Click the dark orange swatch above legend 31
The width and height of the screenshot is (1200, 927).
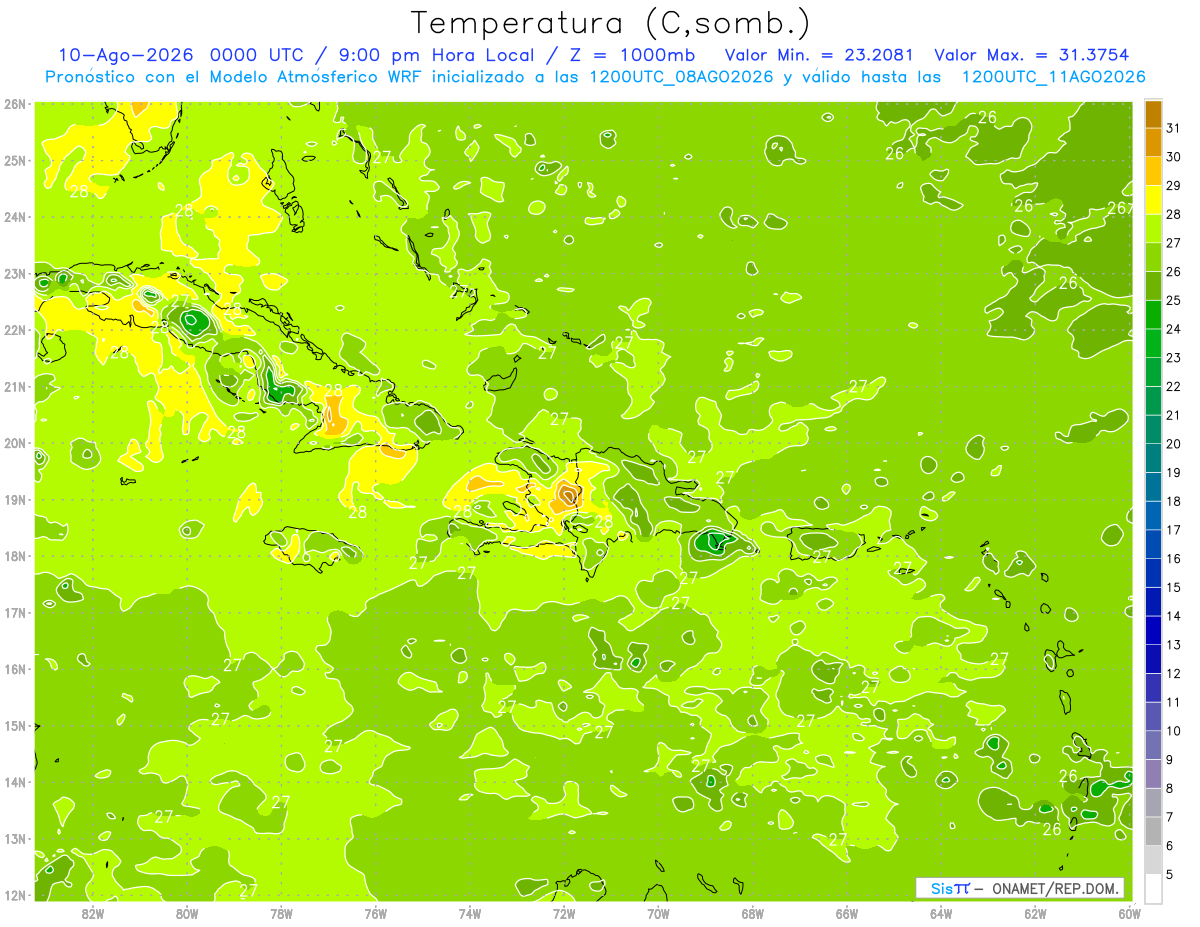1153,114
